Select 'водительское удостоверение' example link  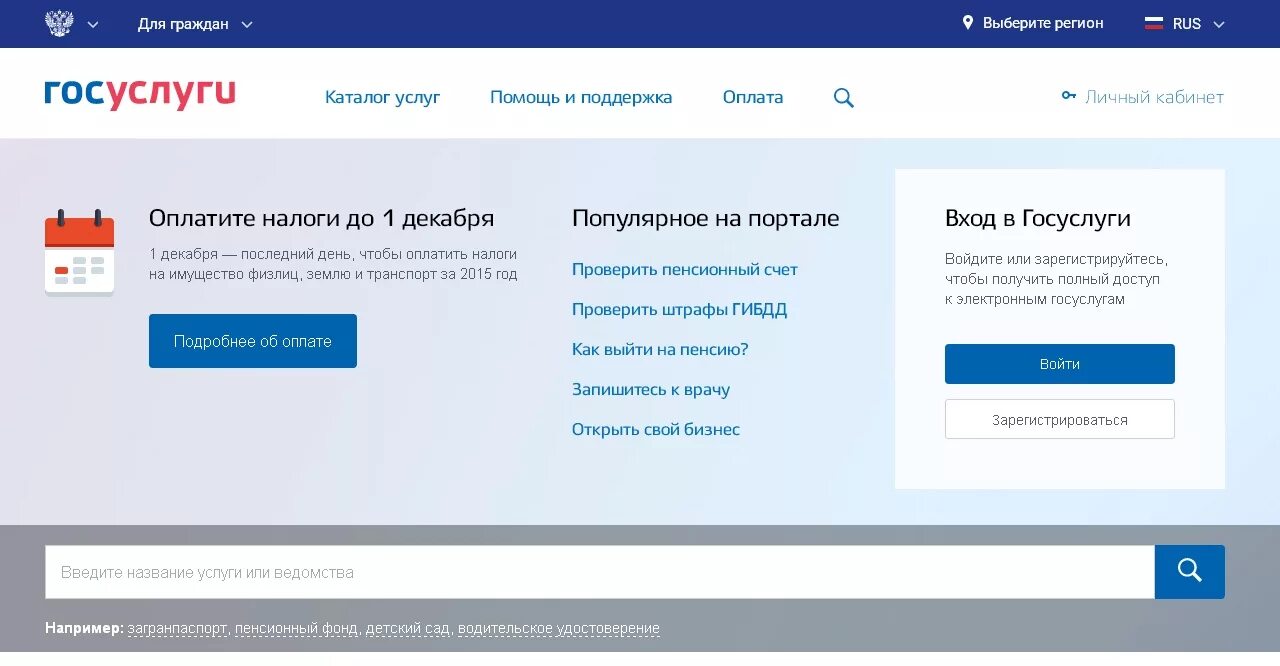tap(559, 629)
